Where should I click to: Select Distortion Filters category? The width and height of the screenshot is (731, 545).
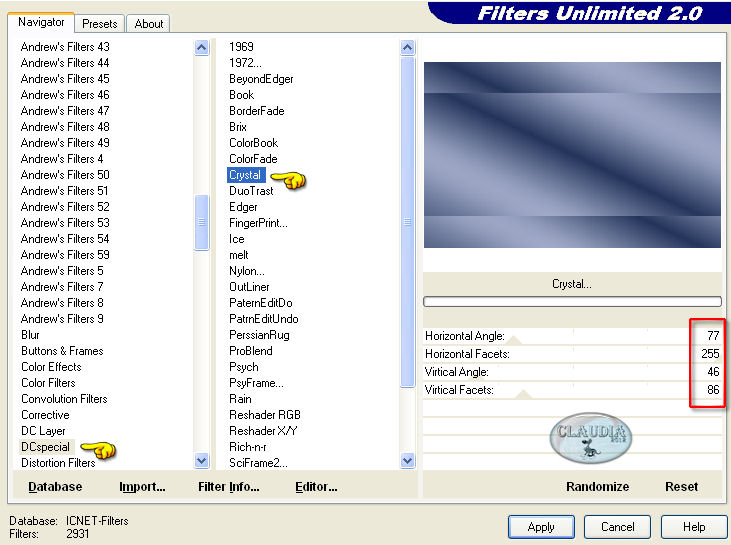[58, 463]
